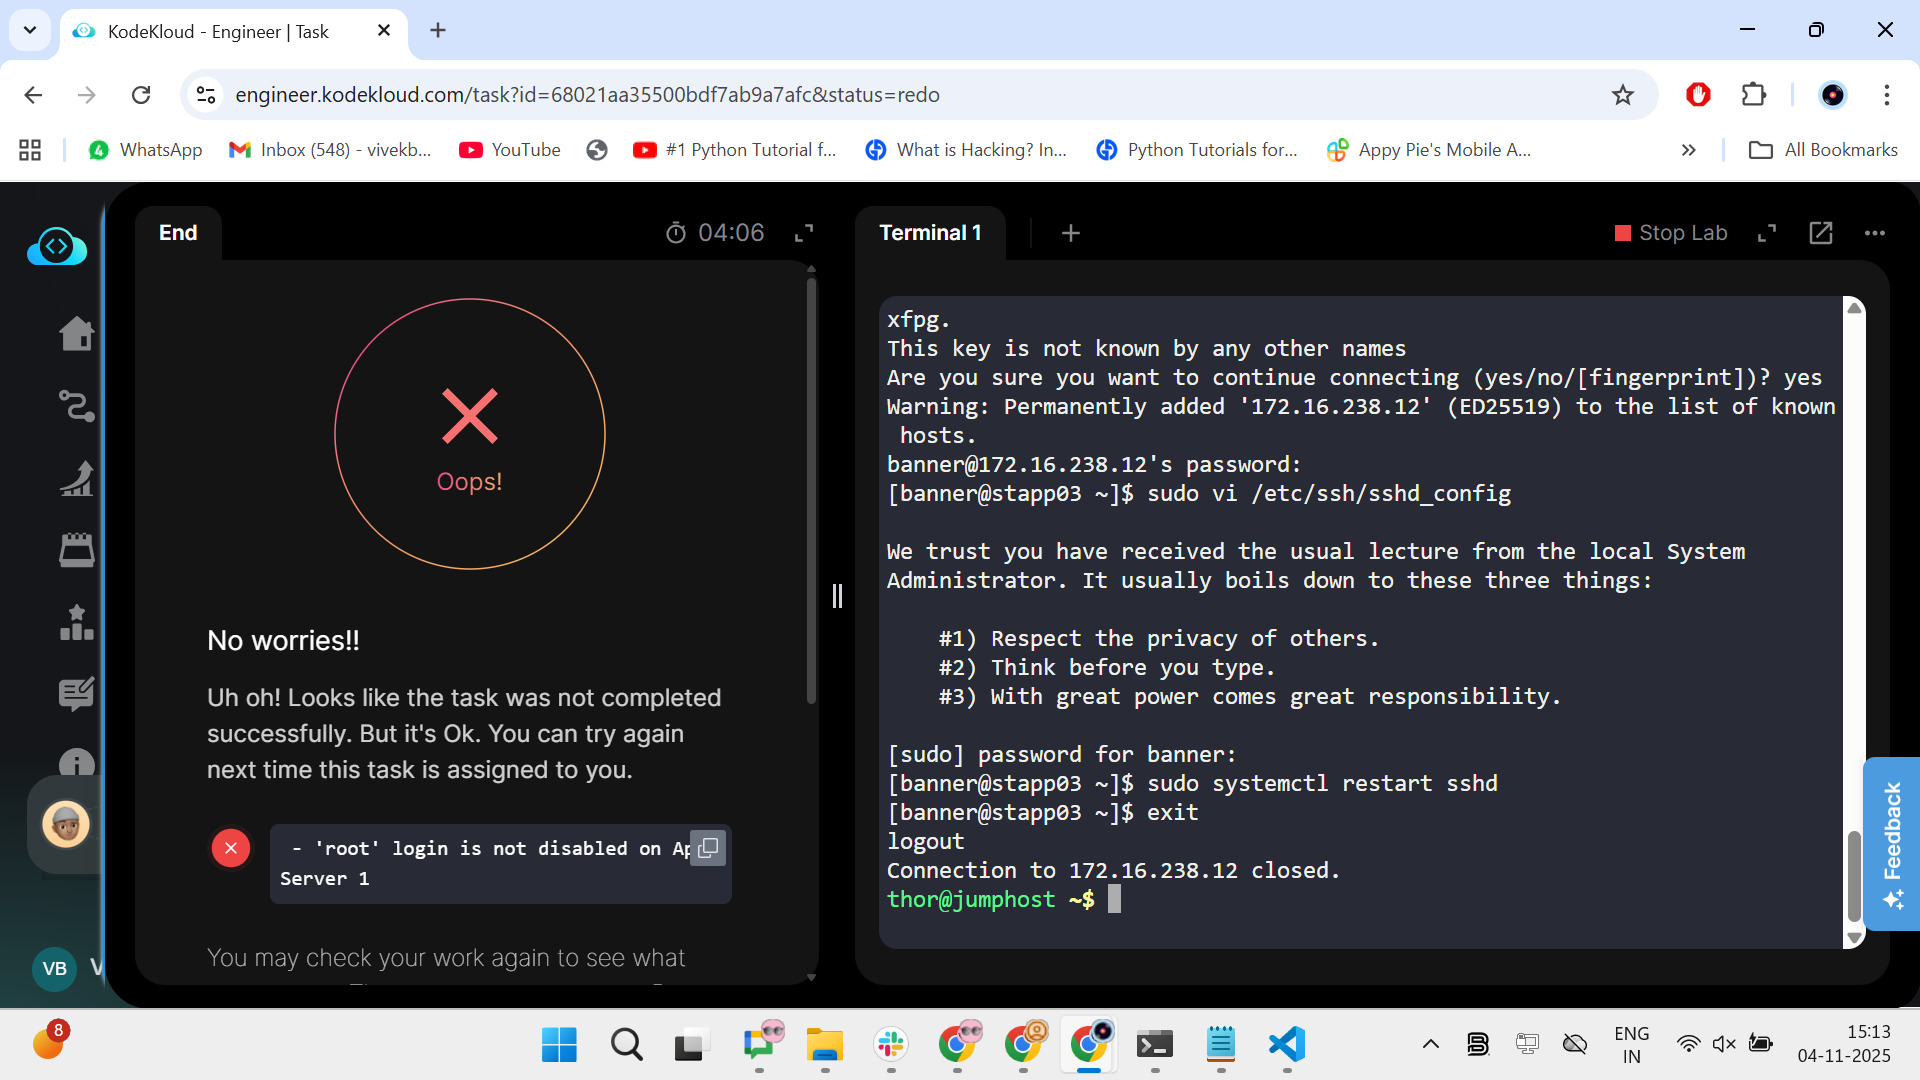Expand the task panel to fullscreen
Viewport: 1920px width, 1080px height.
click(x=803, y=233)
